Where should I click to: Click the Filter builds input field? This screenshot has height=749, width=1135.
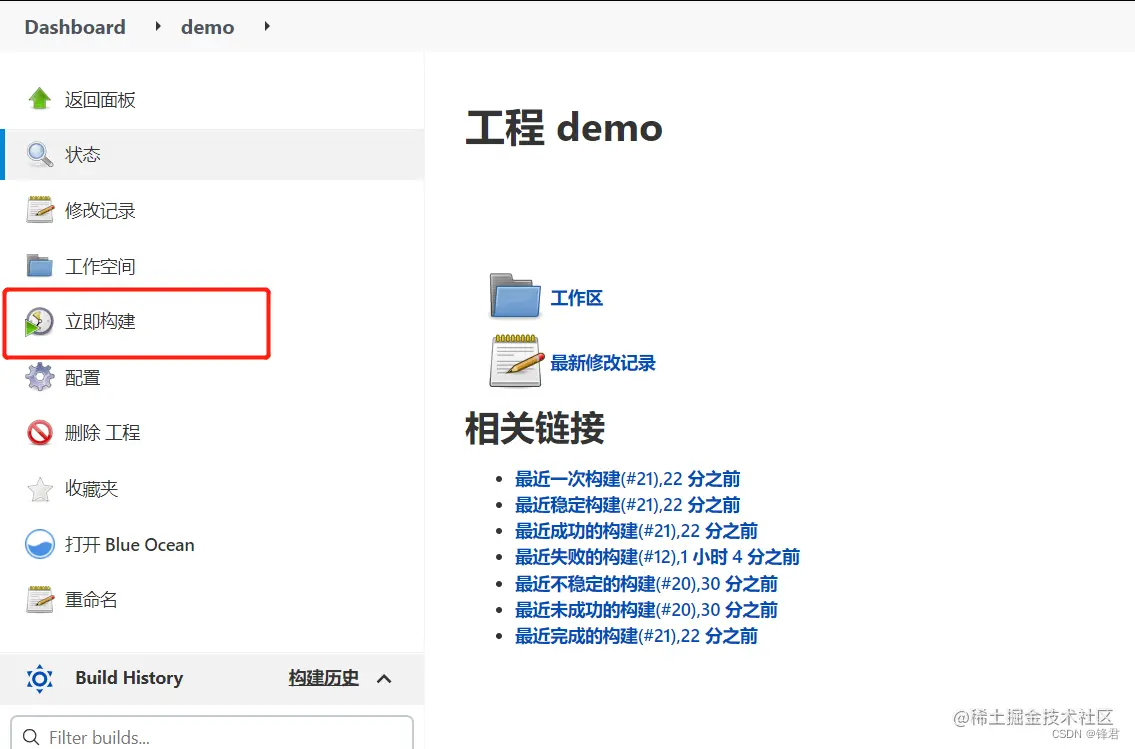pyautogui.click(x=212, y=736)
